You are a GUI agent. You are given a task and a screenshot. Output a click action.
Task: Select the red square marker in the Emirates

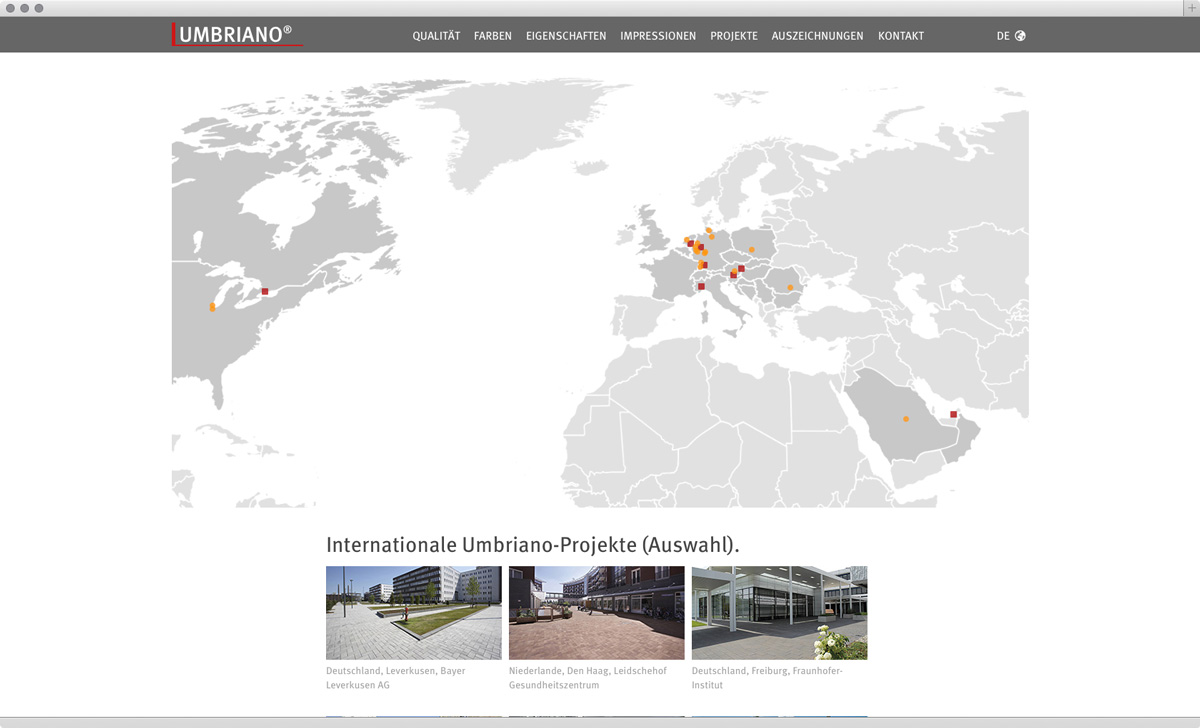[x=953, y=414]
